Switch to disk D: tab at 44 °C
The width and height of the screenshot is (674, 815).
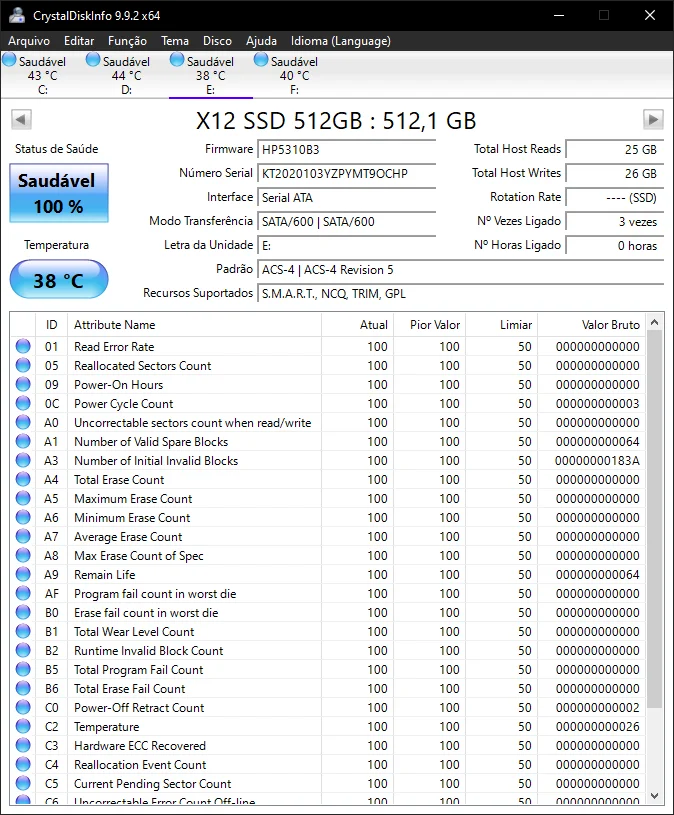tap(127, 75)
